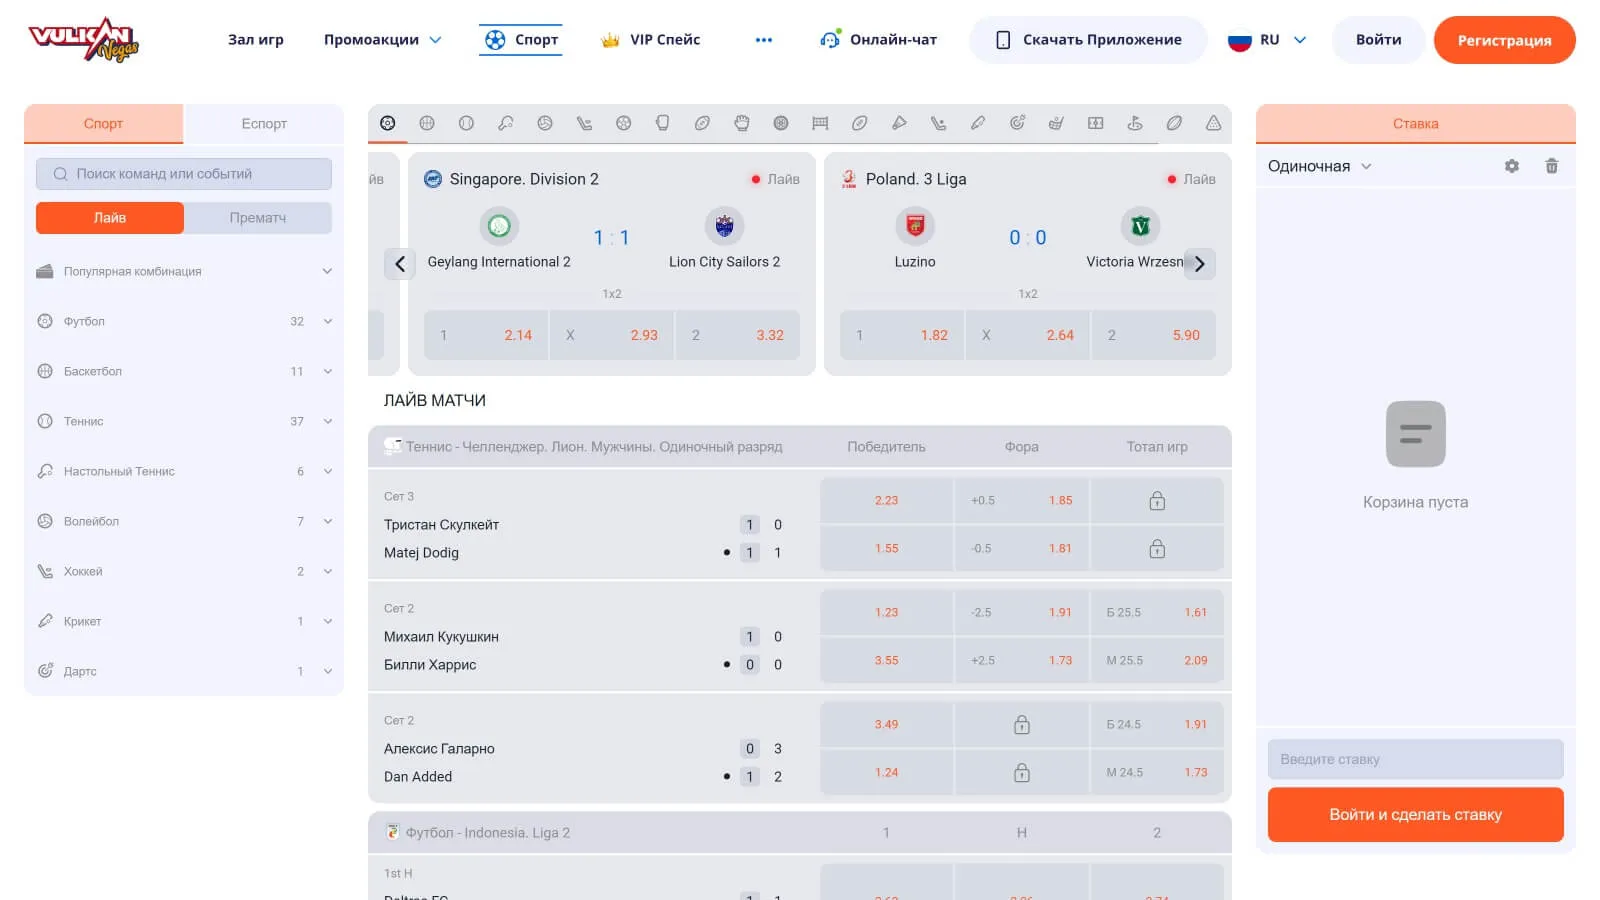Open bet slip settings gear
Screen dimensions: 1600x900
1512,166
